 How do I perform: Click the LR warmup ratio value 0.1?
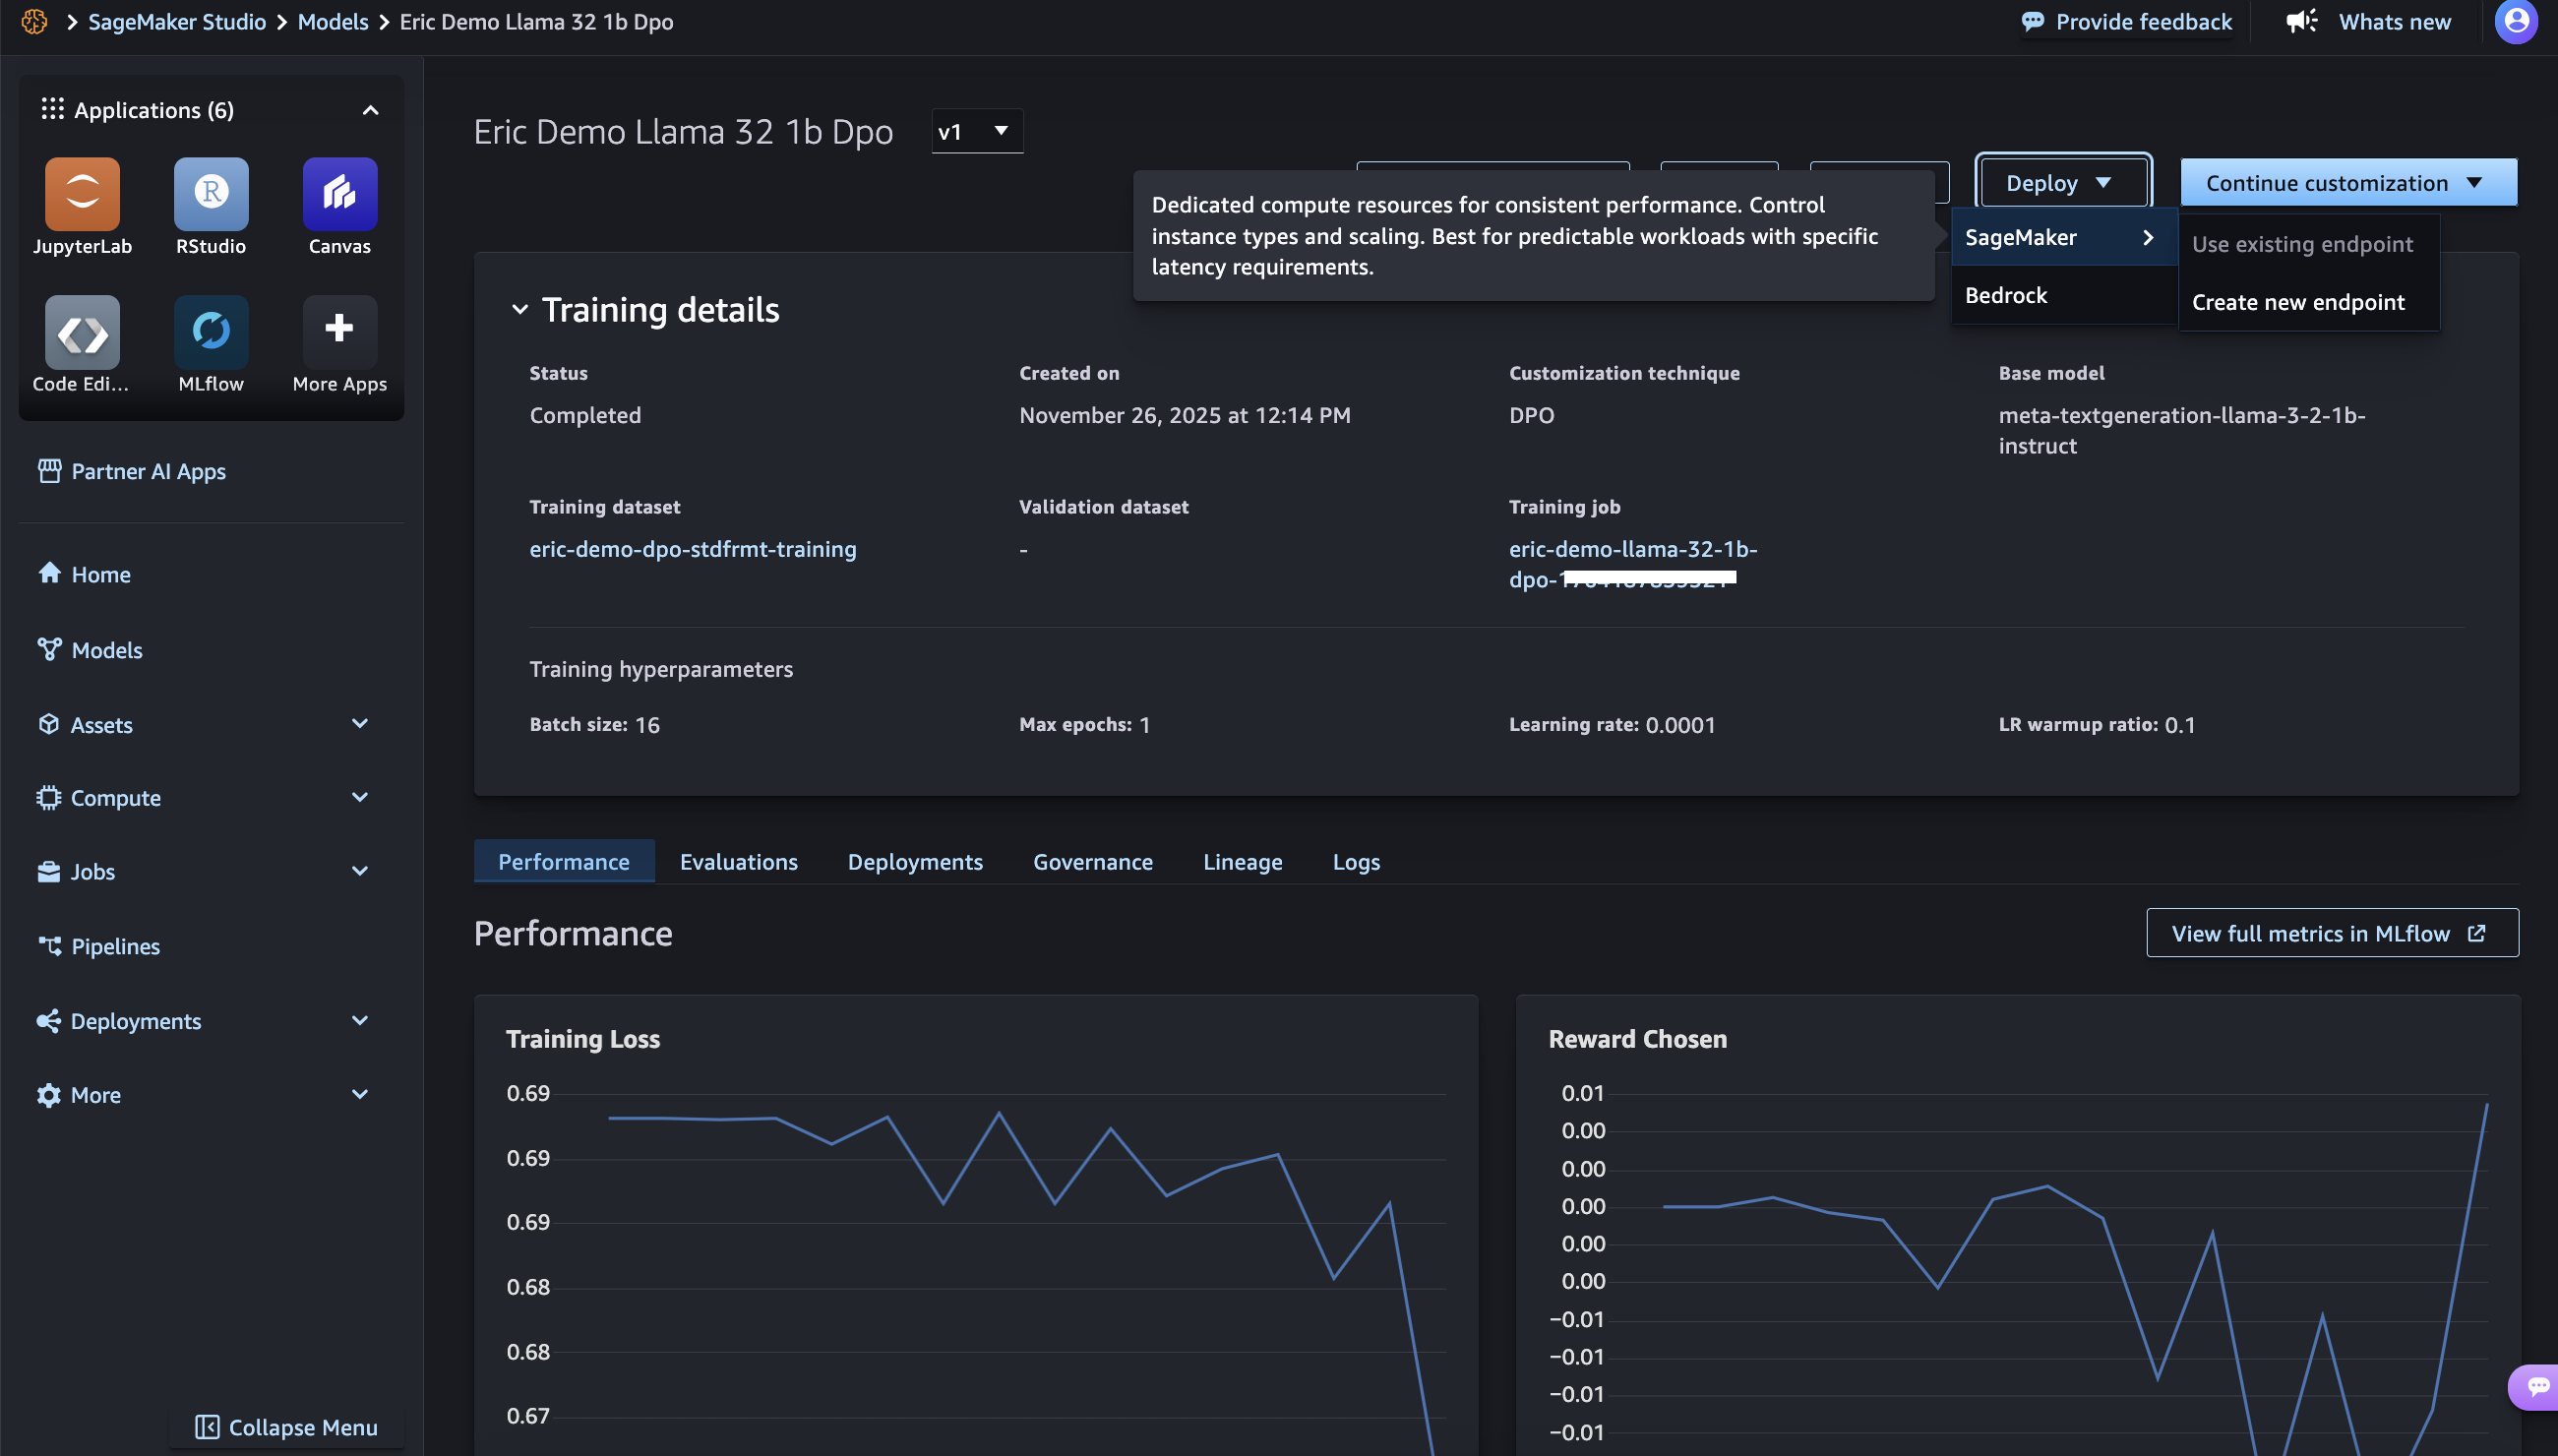pos(2180,724)
